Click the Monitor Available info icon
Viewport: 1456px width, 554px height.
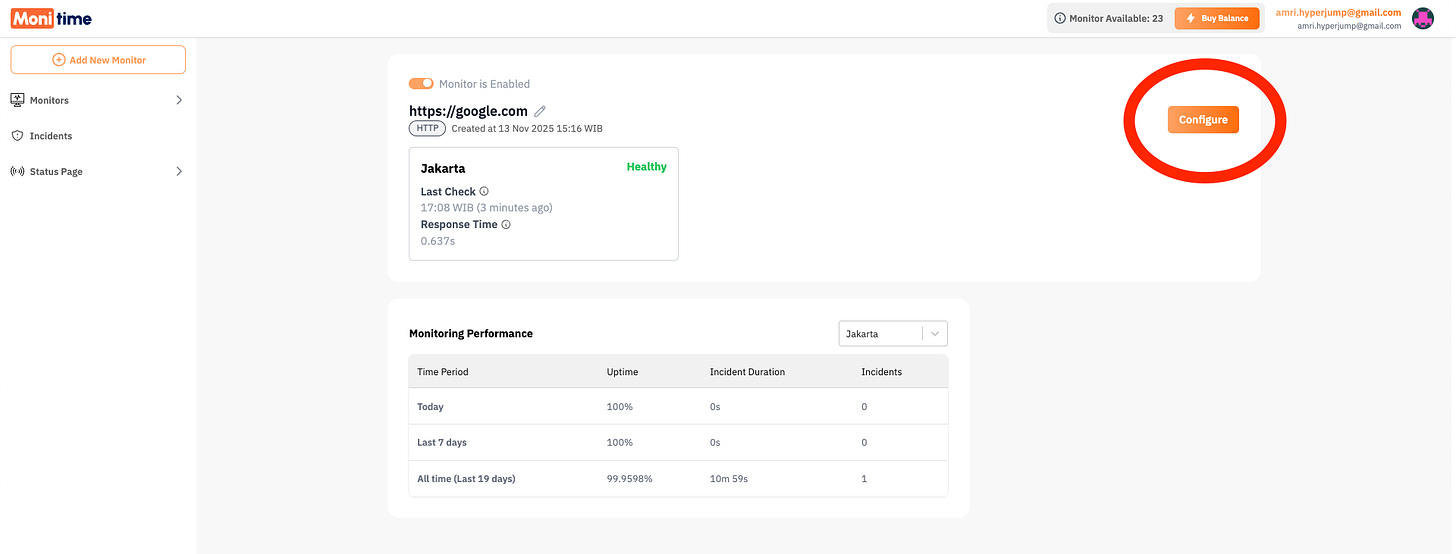tap(1060, 18)
